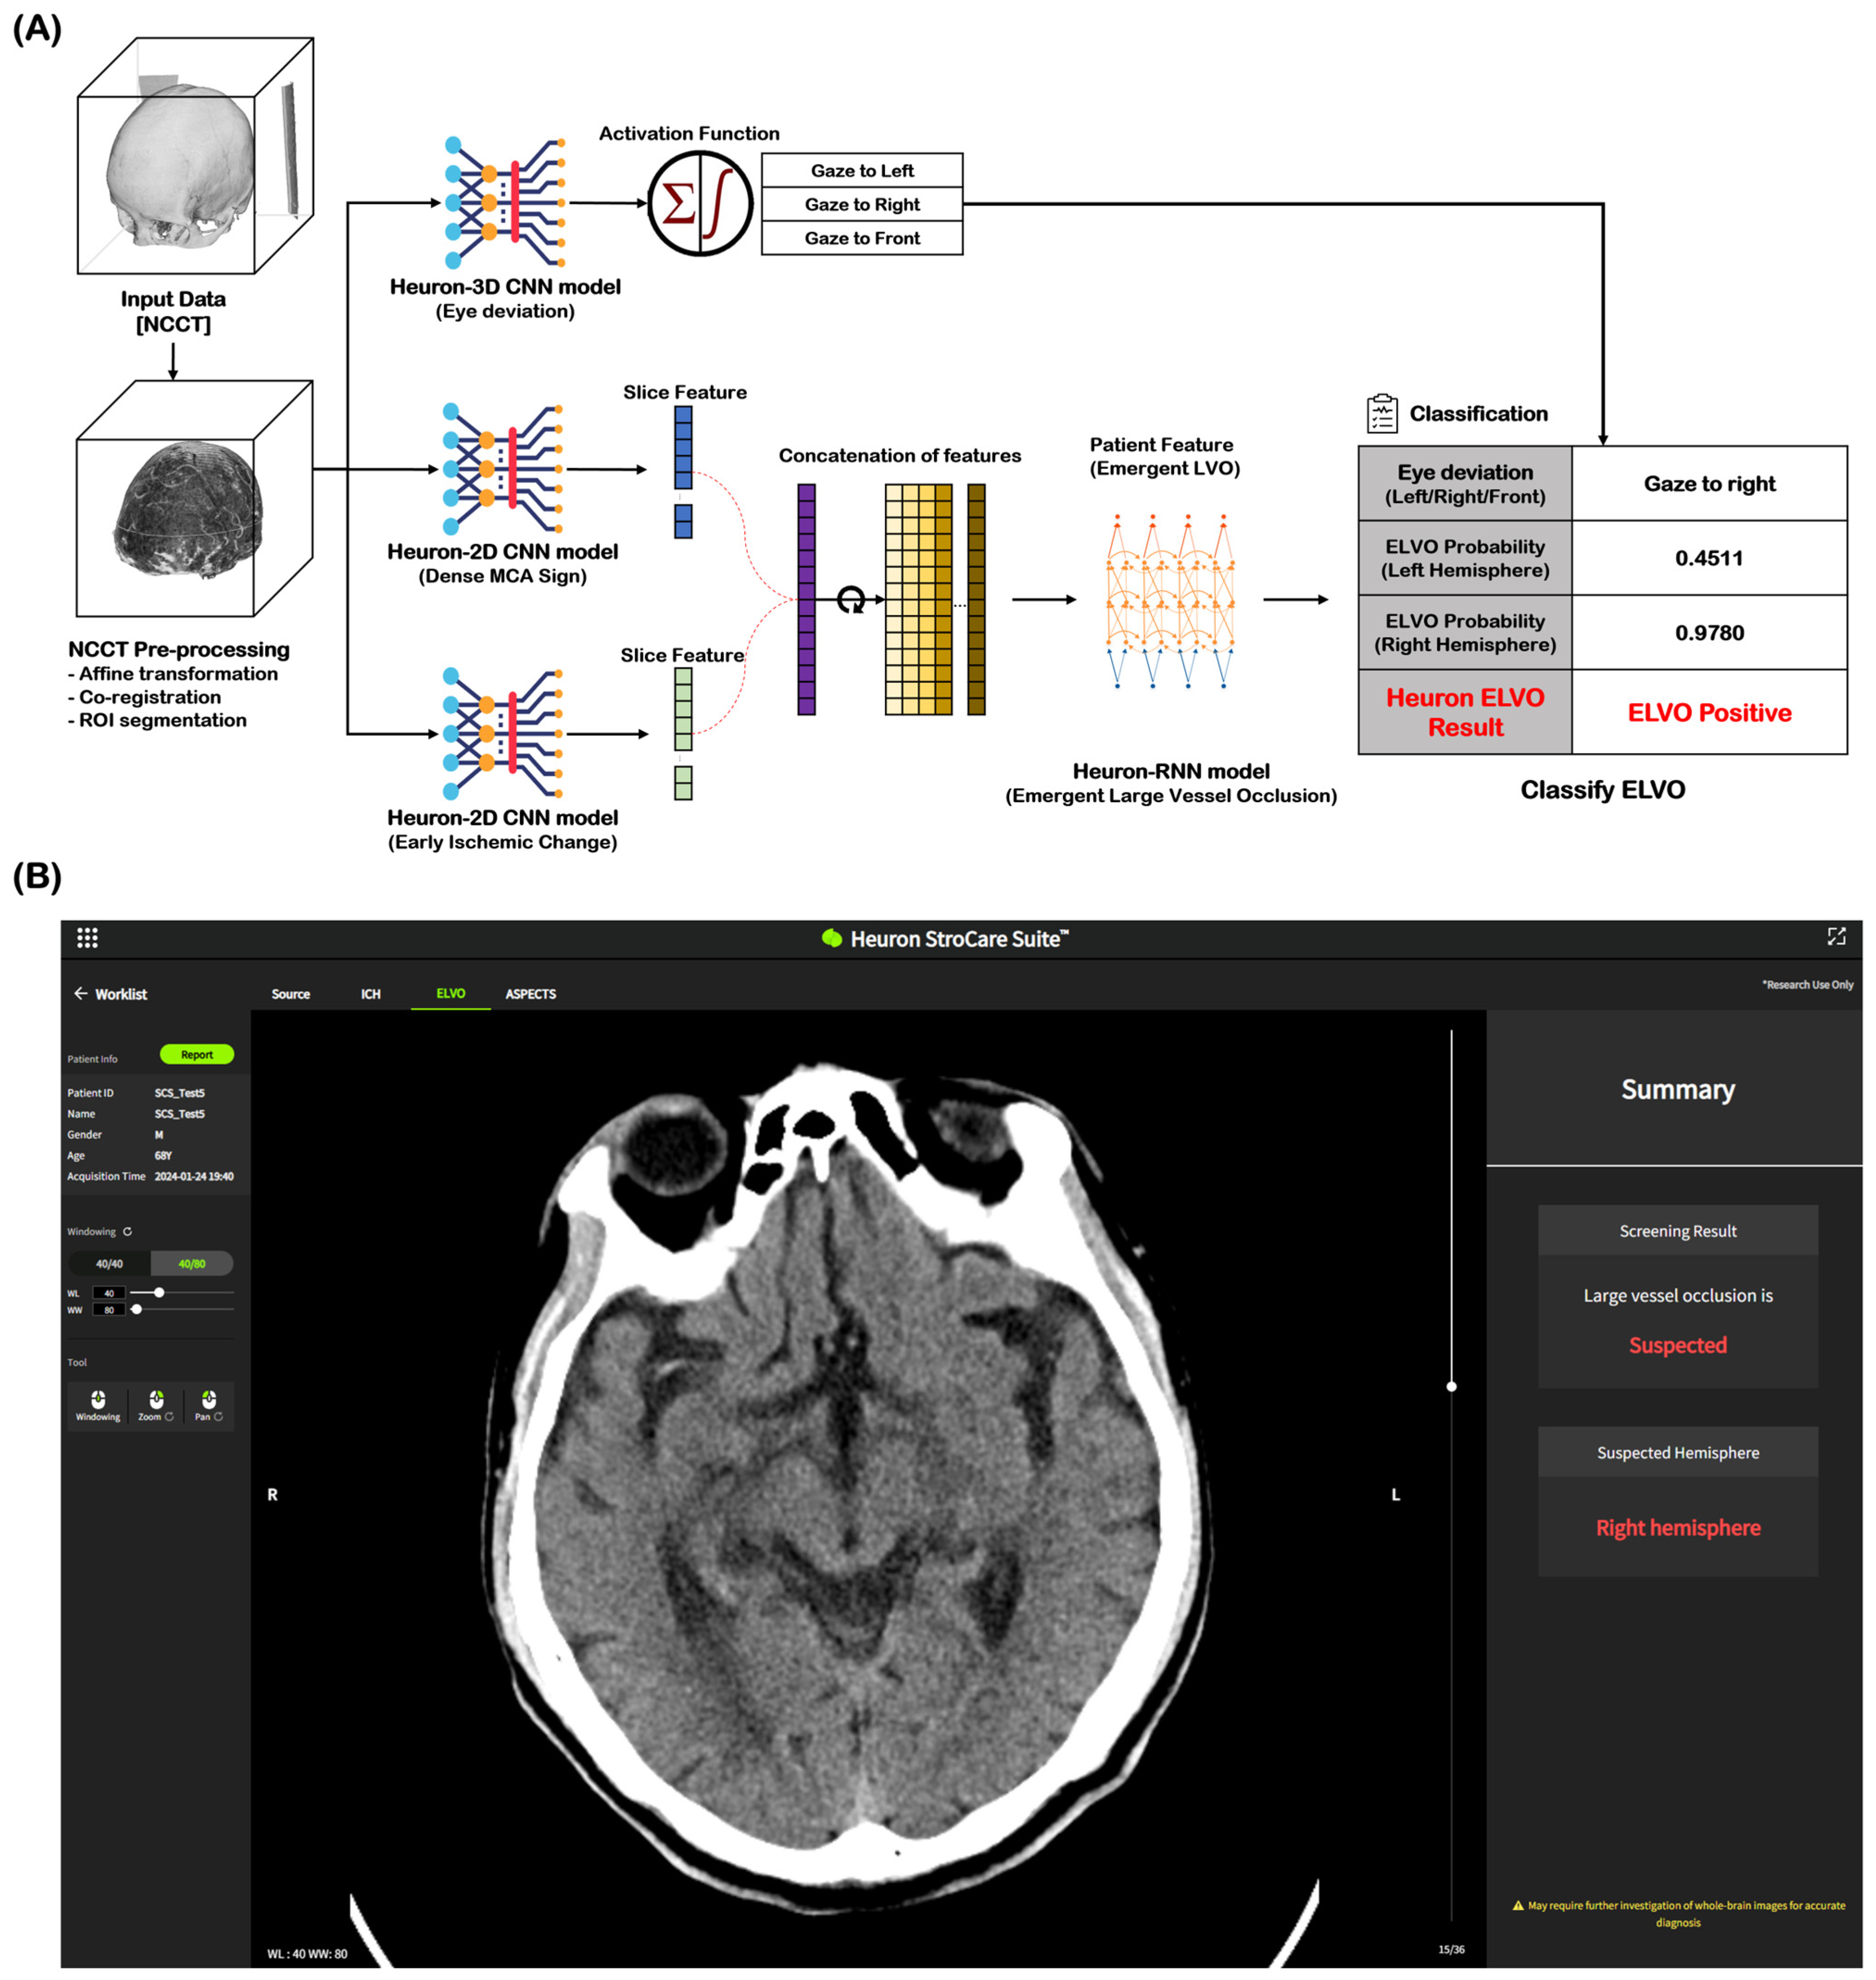Click the fullscreen expand icon
The height and width of the screenshot is (1980, 1876).
[1836, 936]
